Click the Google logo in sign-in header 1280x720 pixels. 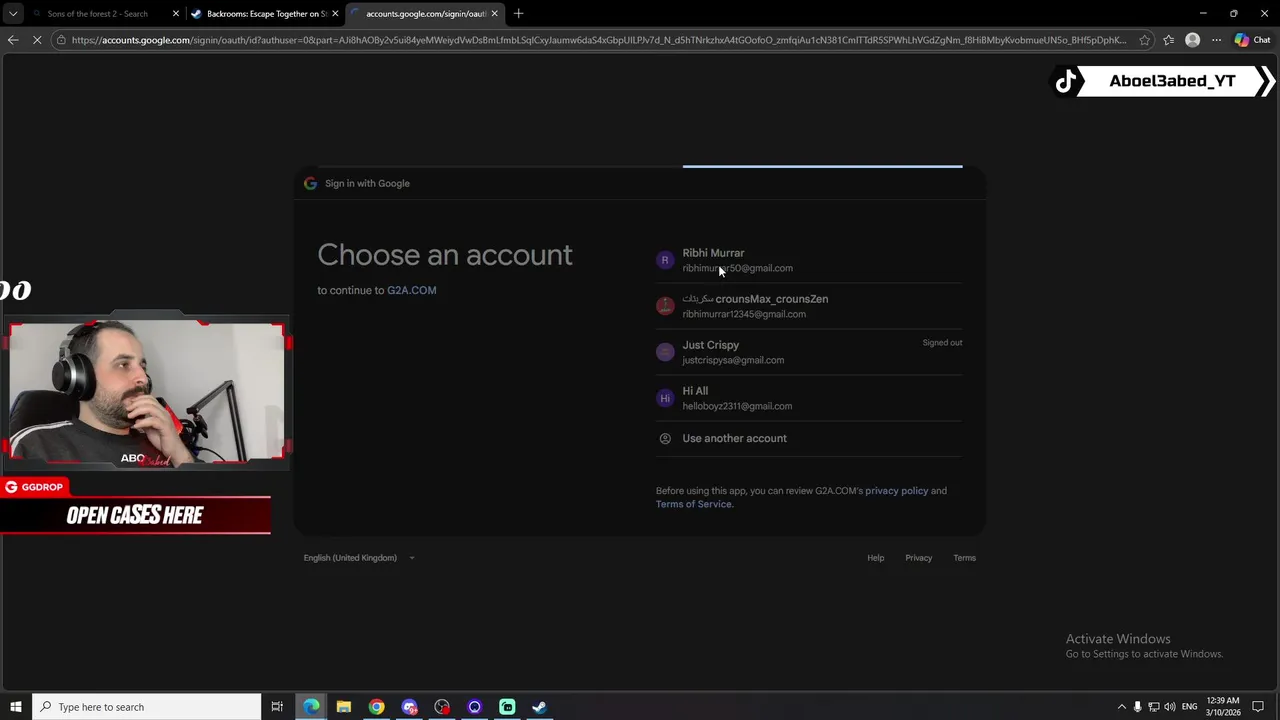[310, 183]
